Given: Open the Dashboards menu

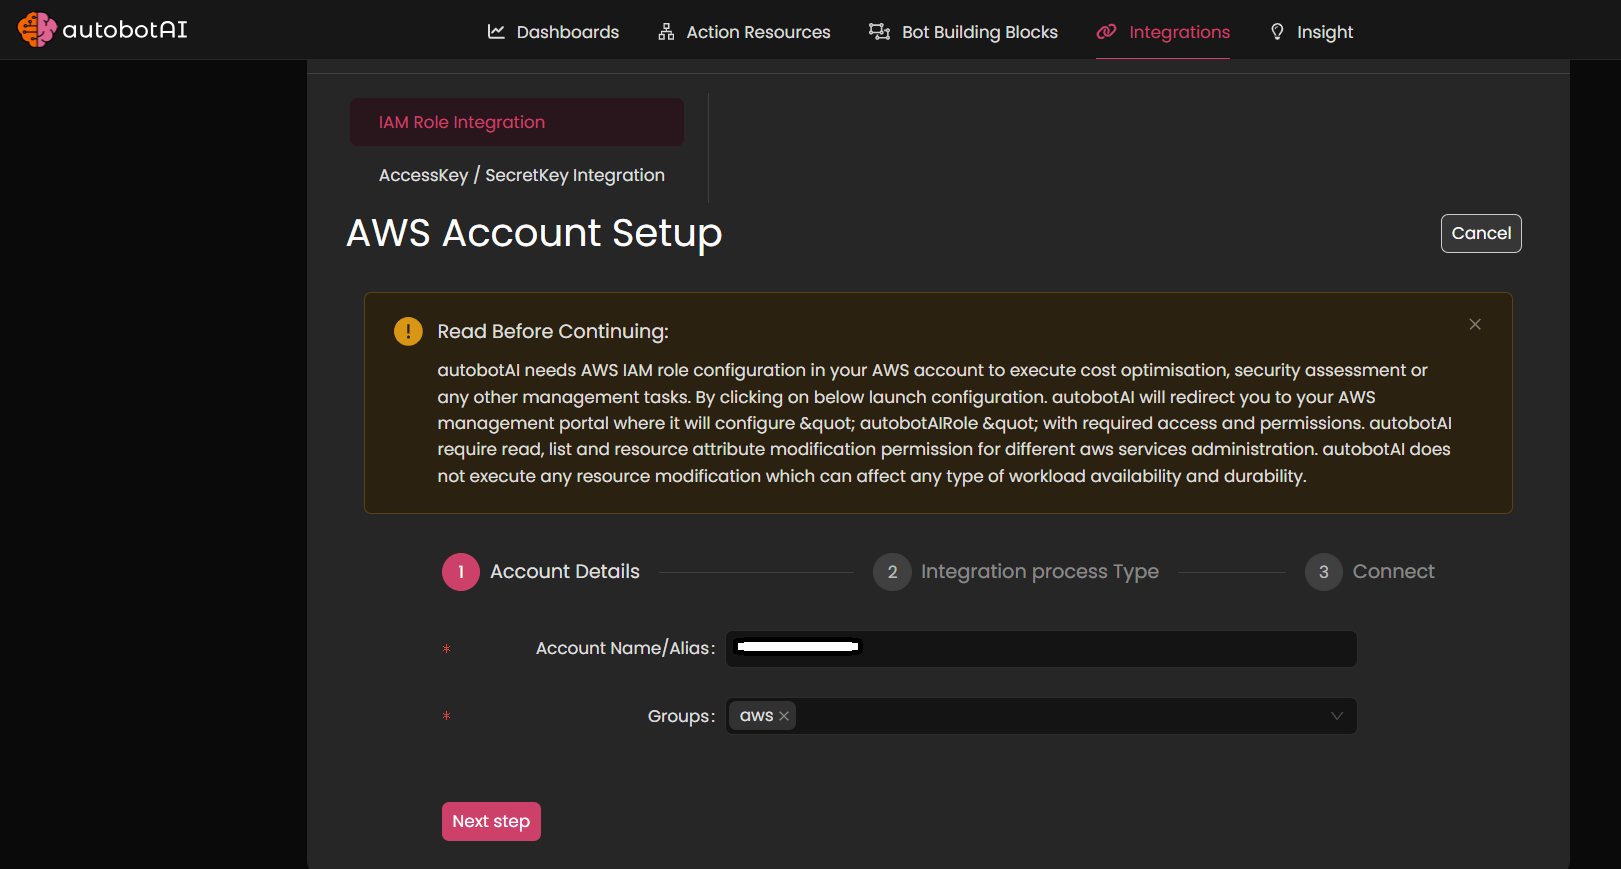Looking at the screenshot, I should [x=553, y=32].
